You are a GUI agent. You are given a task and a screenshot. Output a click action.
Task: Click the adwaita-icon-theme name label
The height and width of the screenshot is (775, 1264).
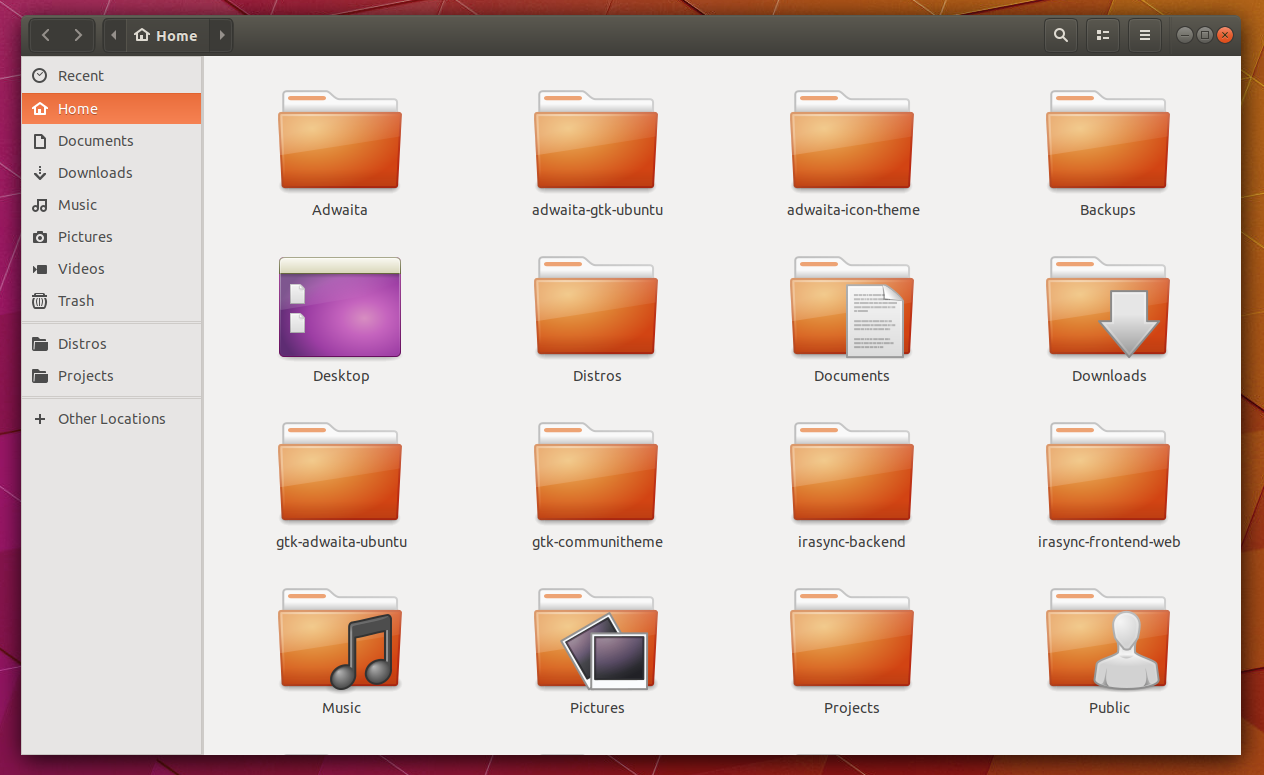(853, 210)
